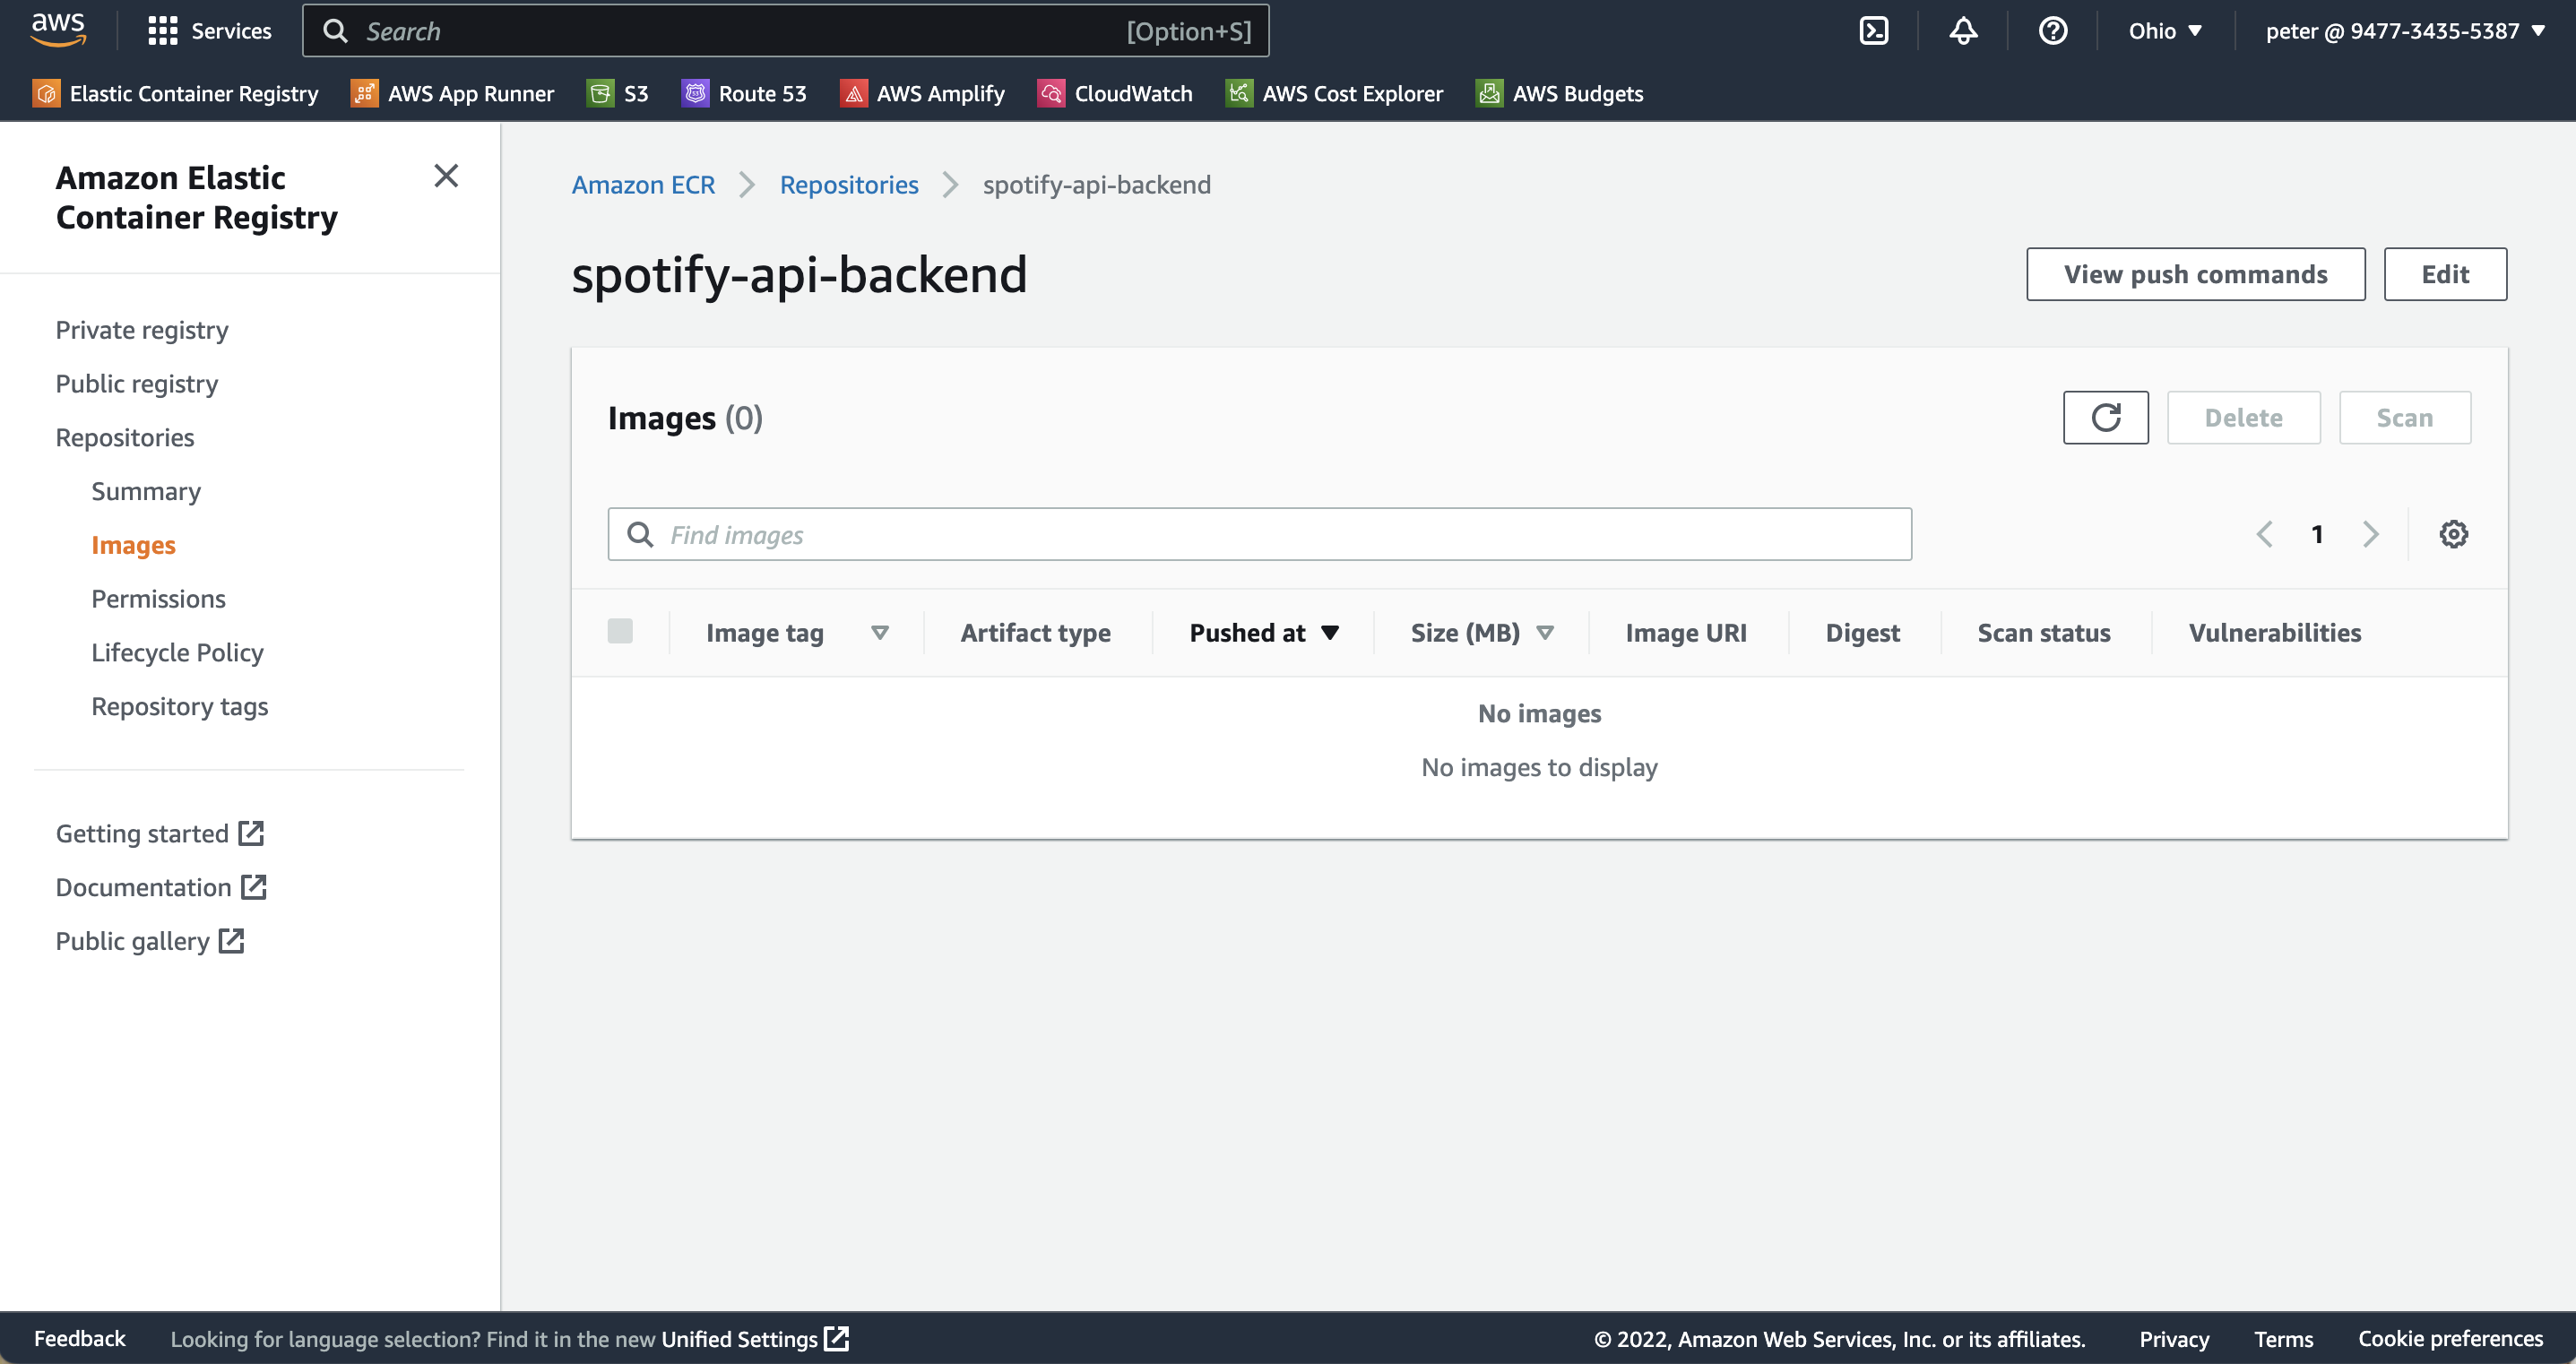Open the notifications bell
The width and height of the screenshot is (2576, 1364).
tap(1963, 30)
